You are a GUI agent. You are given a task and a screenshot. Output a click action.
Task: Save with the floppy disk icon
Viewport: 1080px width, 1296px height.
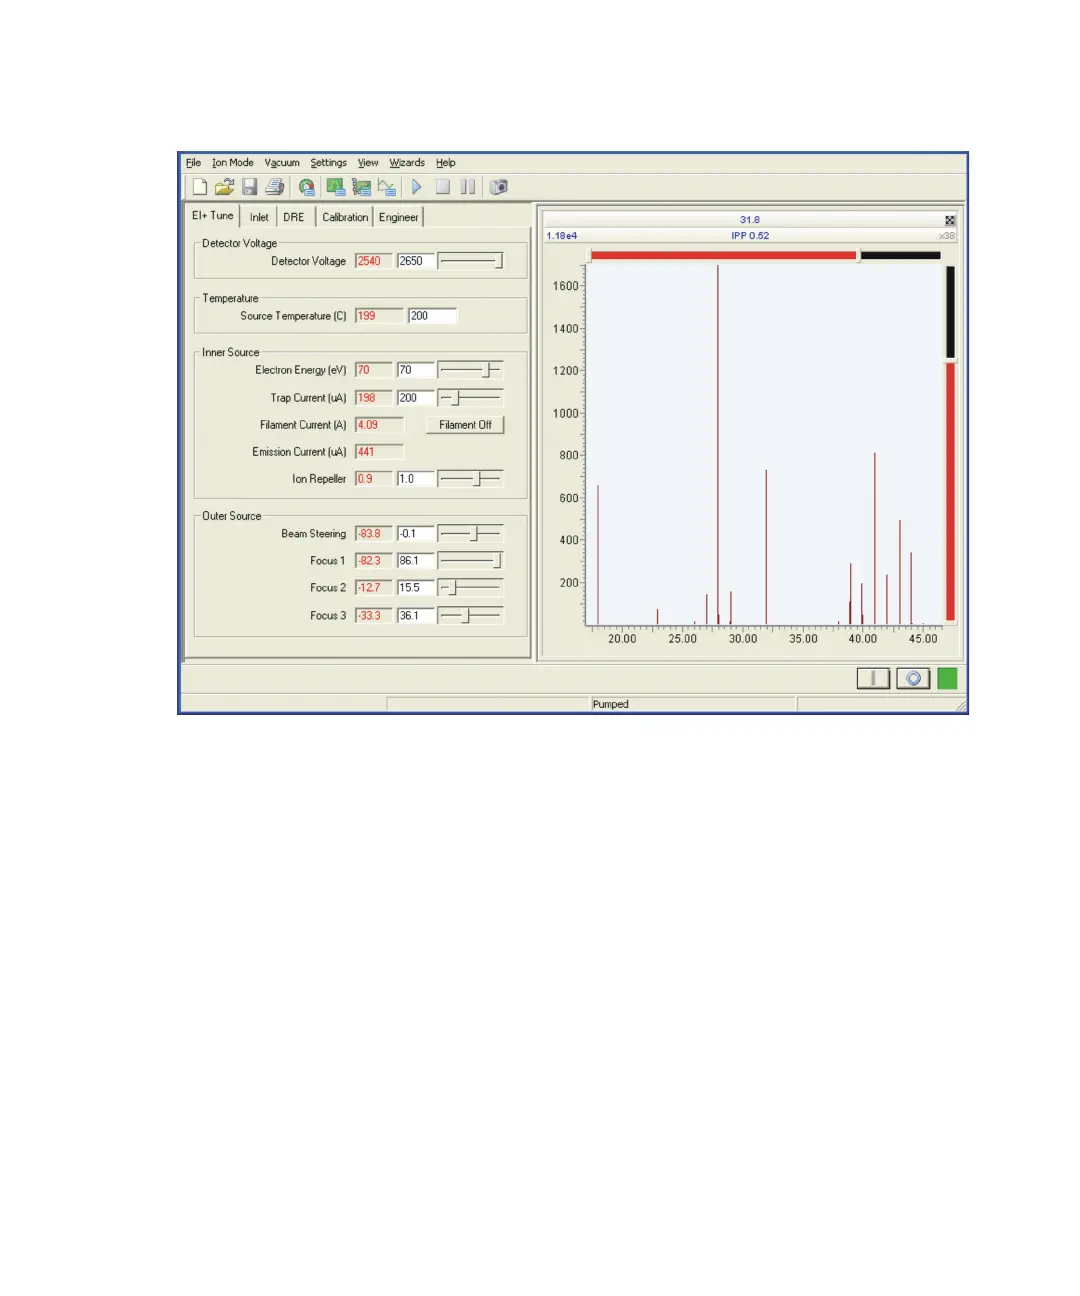tap(250, 187)
